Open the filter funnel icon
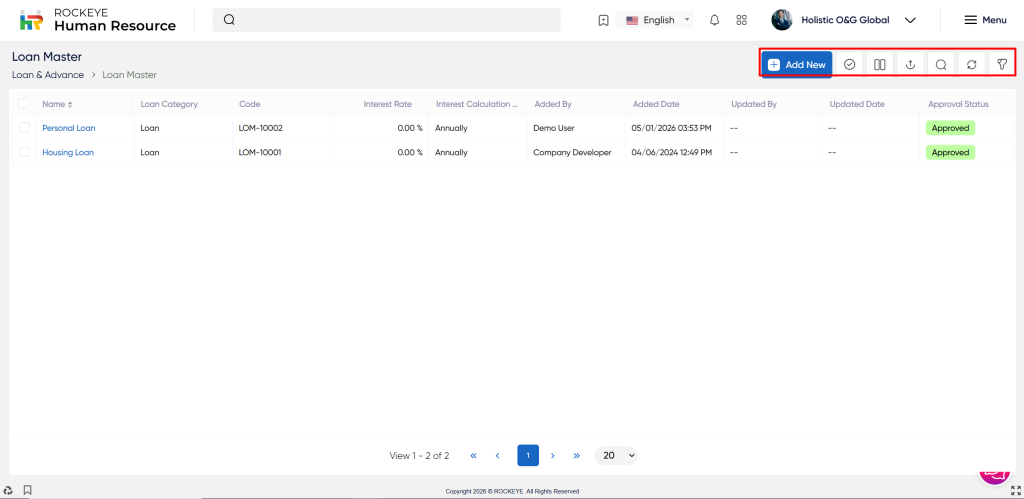The width and height of the screenshot is (1024, 499). click(1001, 64)
